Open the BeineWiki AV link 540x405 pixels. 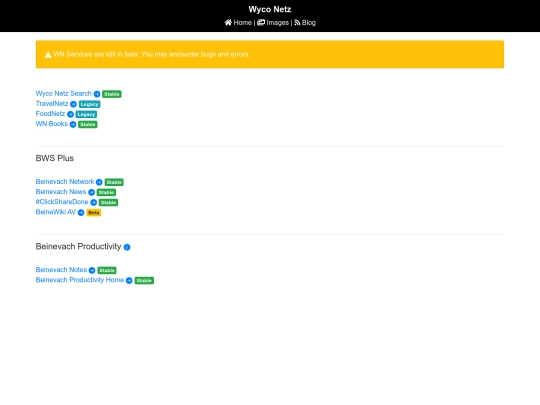point(56,212)
